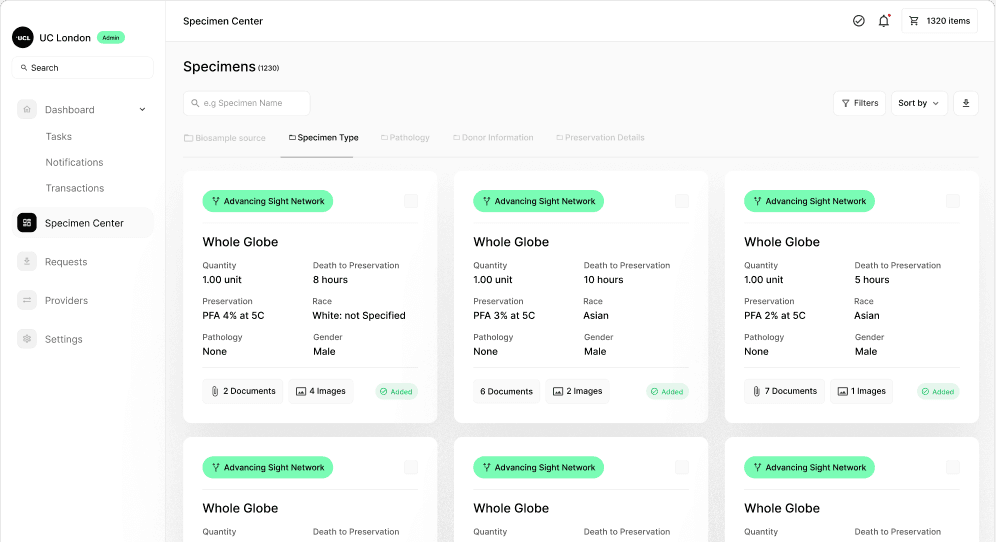Viewport: 996px width, 542px height.
Task: Switch to the Biosample source tab
Action: pos(225,138)
